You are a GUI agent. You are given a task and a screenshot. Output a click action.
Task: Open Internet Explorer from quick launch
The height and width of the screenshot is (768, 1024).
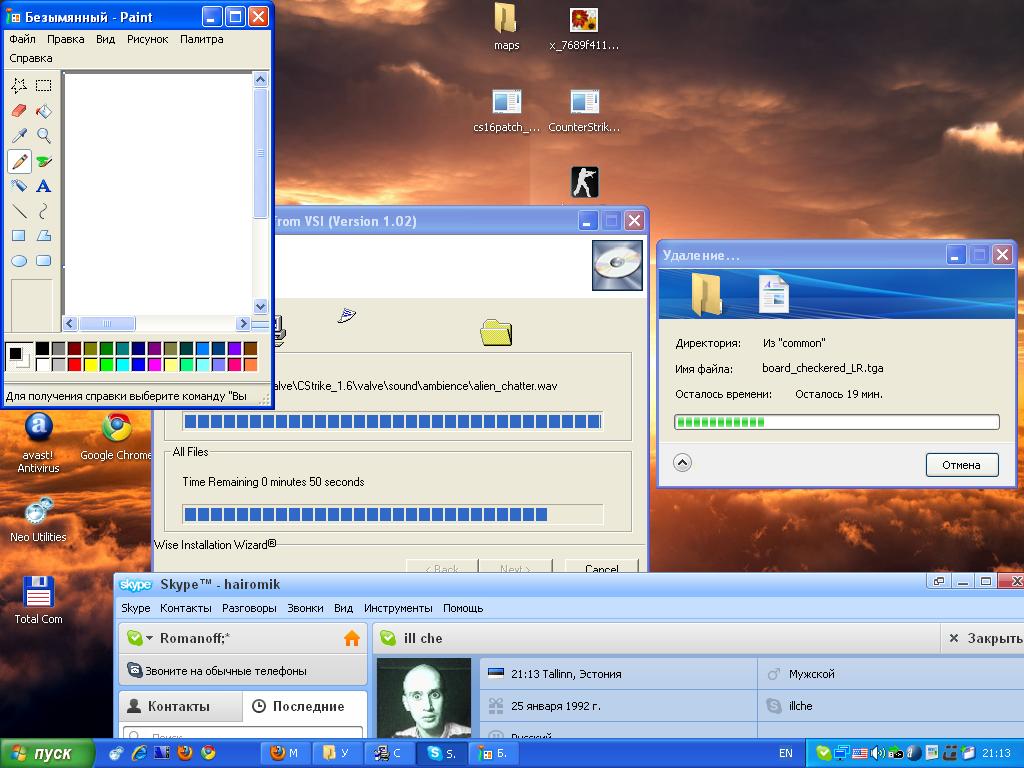[x=139, y=753]
